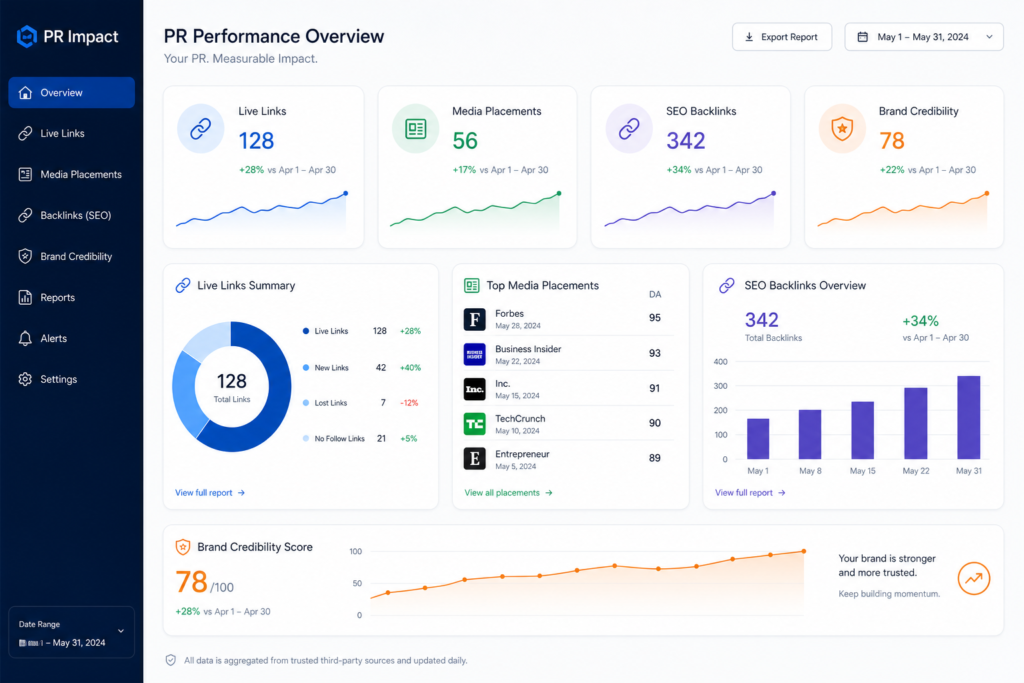Expand the sidebar Date Range chevron
The image size is (1024, 683).
click(121, 631)
